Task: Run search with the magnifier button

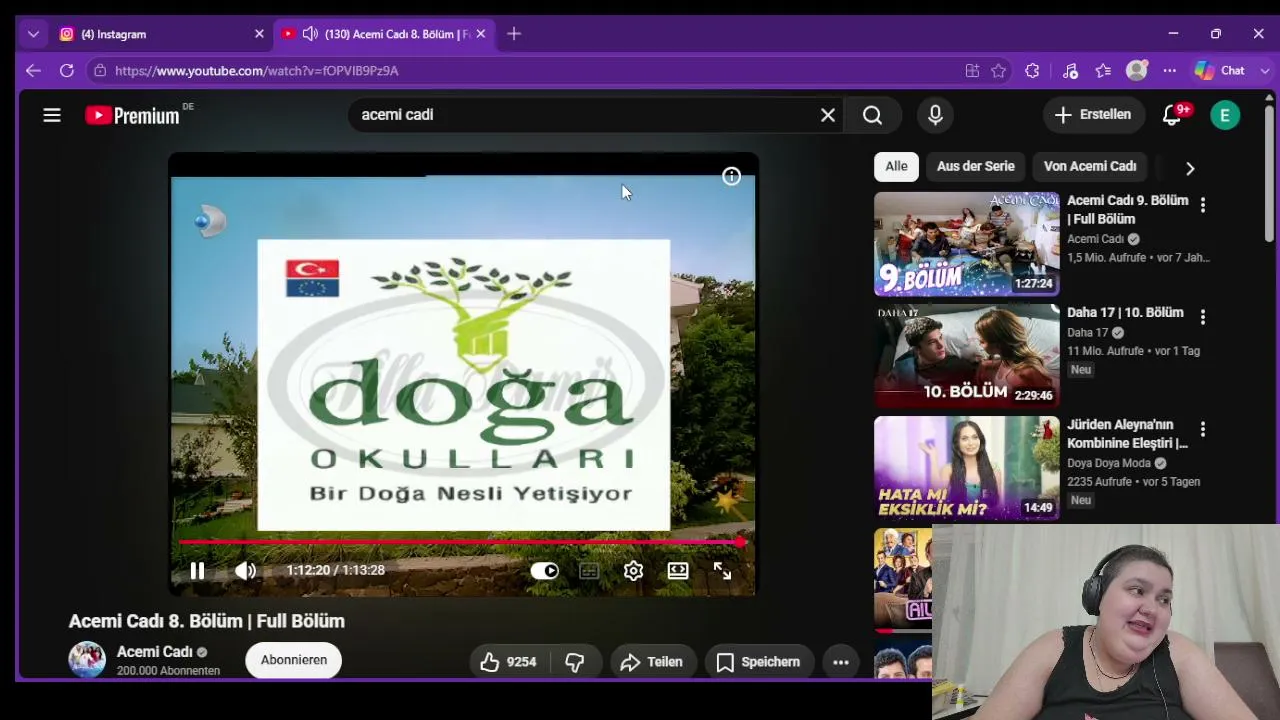Action: tap(872, 115)
